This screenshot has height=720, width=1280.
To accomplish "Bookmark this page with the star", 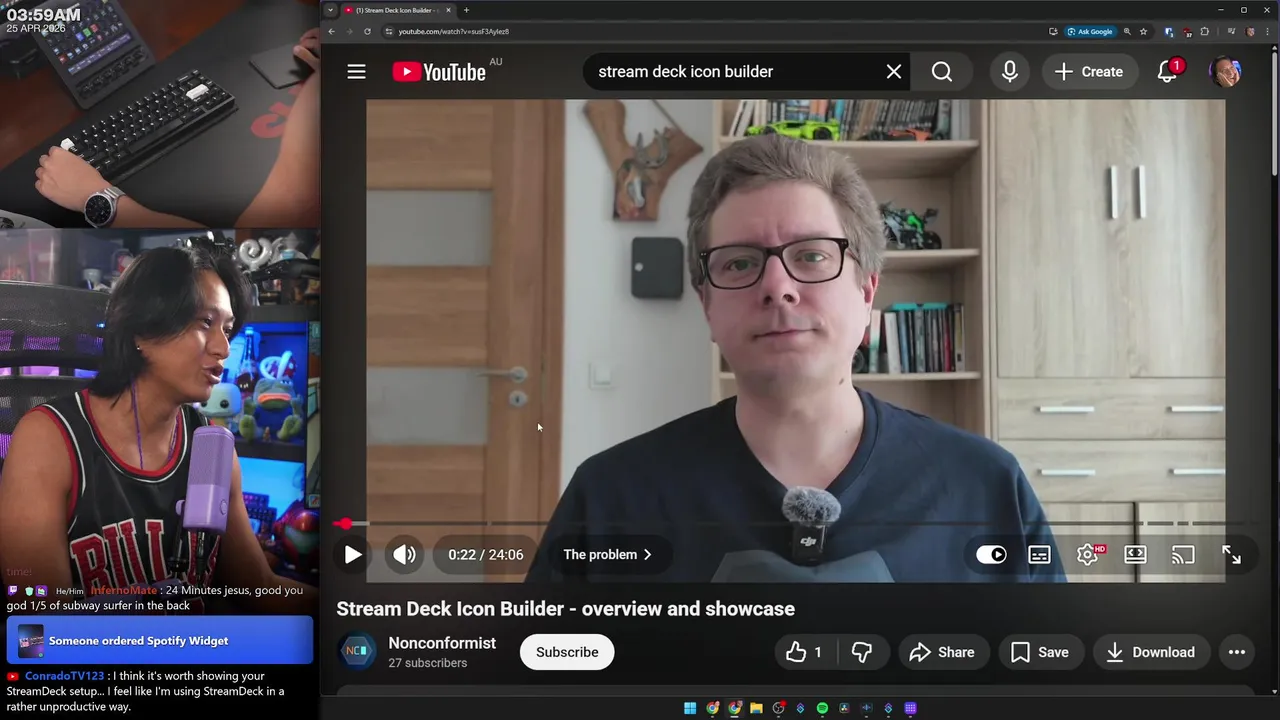I will 1143,31.
